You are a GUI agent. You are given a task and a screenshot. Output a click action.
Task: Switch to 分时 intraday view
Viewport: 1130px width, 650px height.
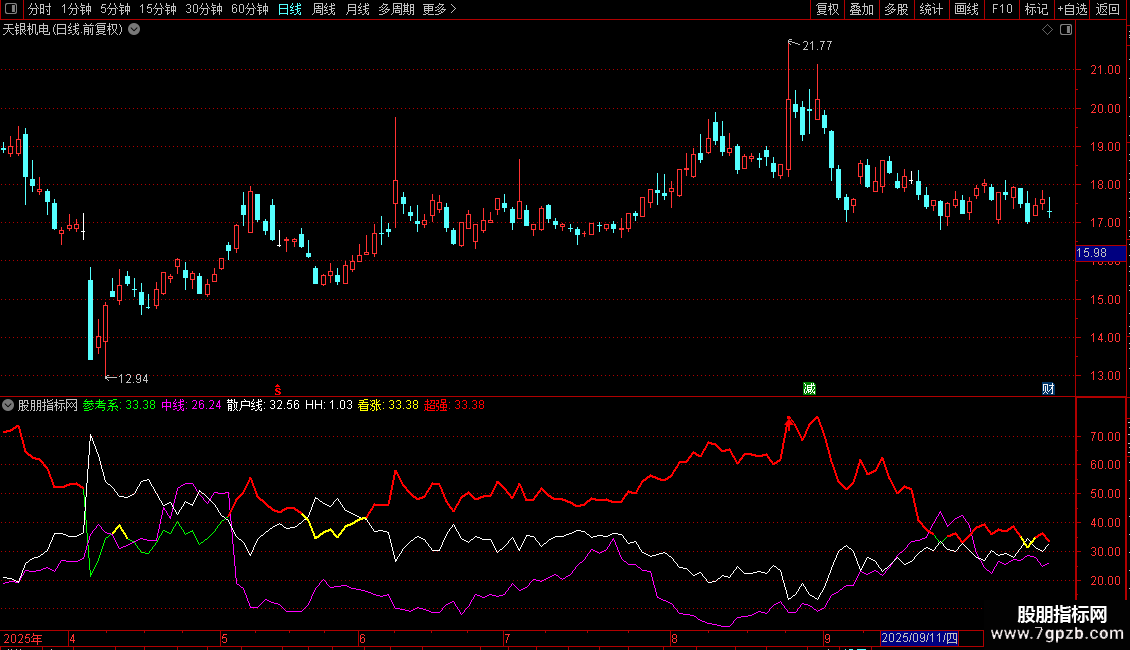point(40,9)
